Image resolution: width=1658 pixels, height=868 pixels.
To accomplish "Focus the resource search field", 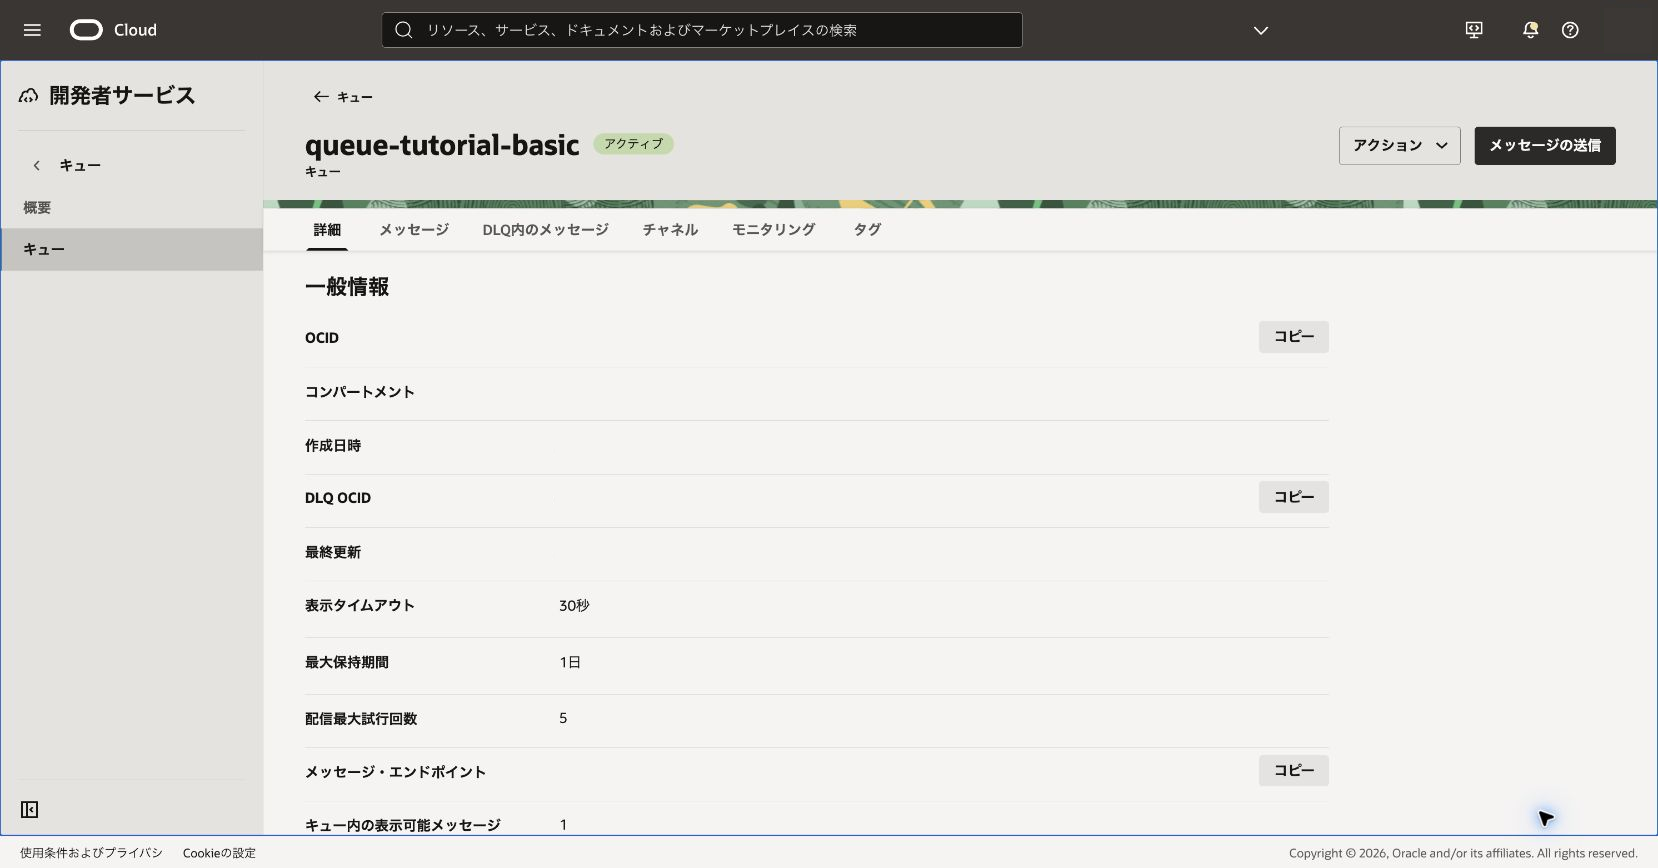I will (x=702, y=30).
